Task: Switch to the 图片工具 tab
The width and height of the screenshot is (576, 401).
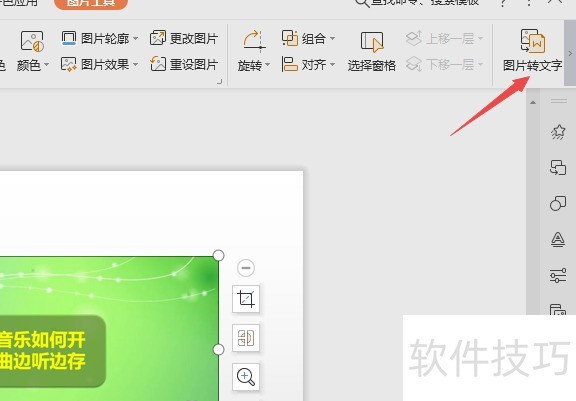Action: (91, 3)
